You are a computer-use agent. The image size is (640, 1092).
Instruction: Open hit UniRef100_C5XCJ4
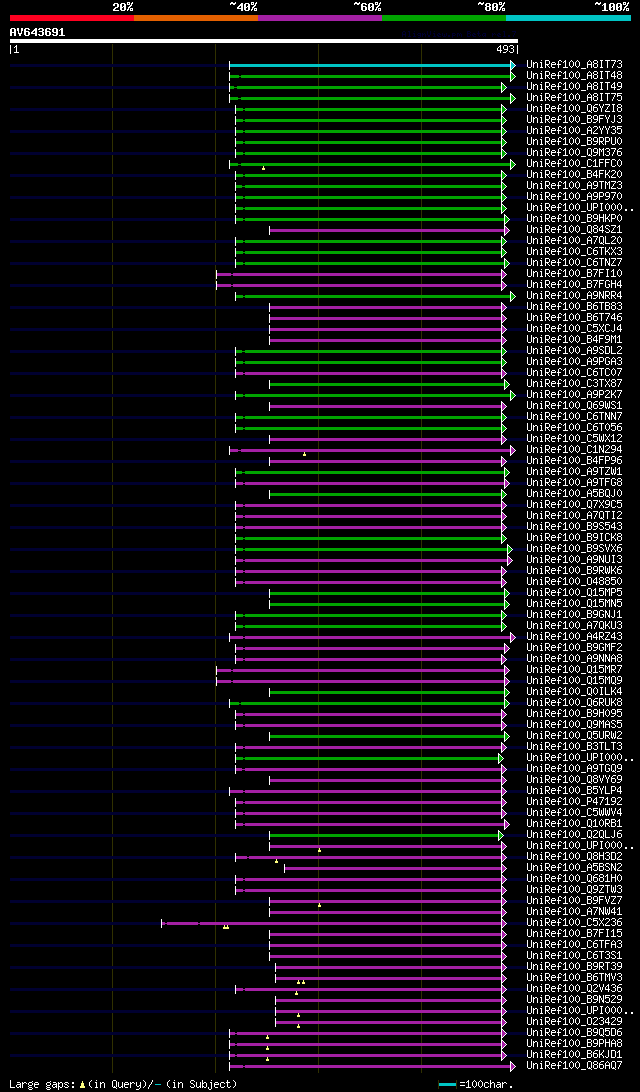tap(575, 329)
